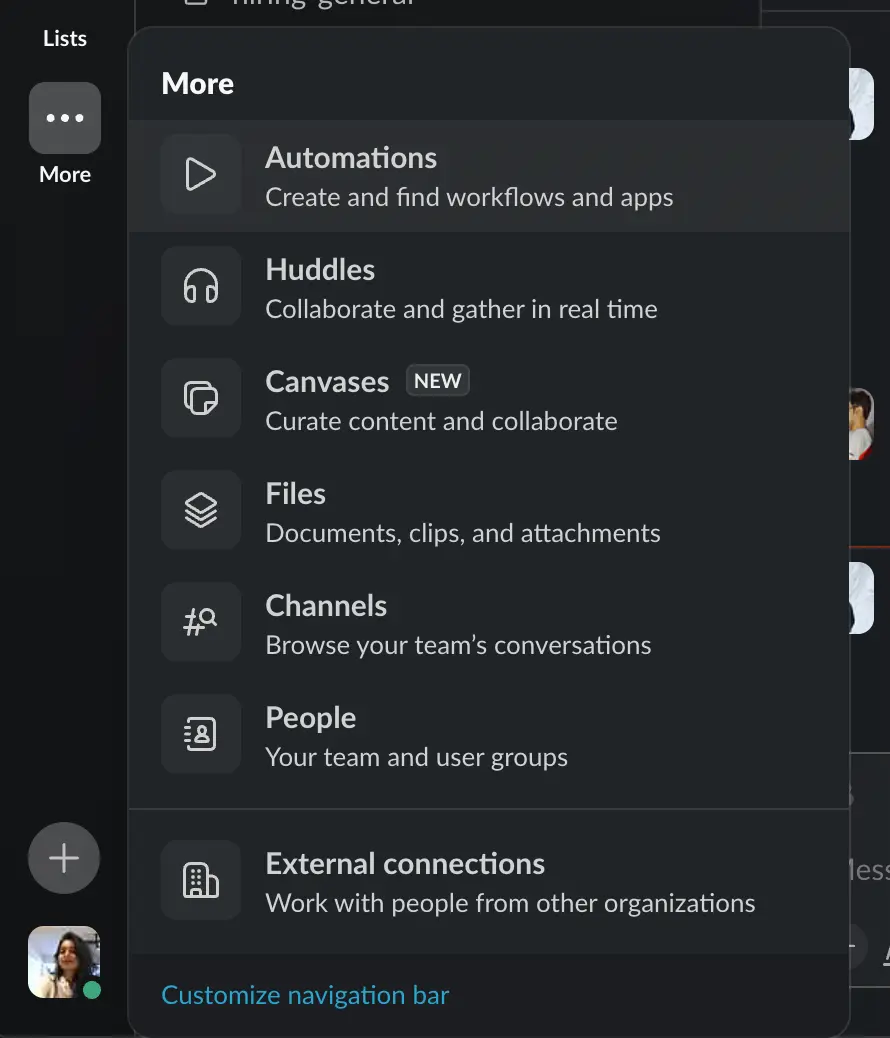Viewport: 890px width, 1038px height.
Task: Open Canvases from the More menu
Action: coord(489,400)
